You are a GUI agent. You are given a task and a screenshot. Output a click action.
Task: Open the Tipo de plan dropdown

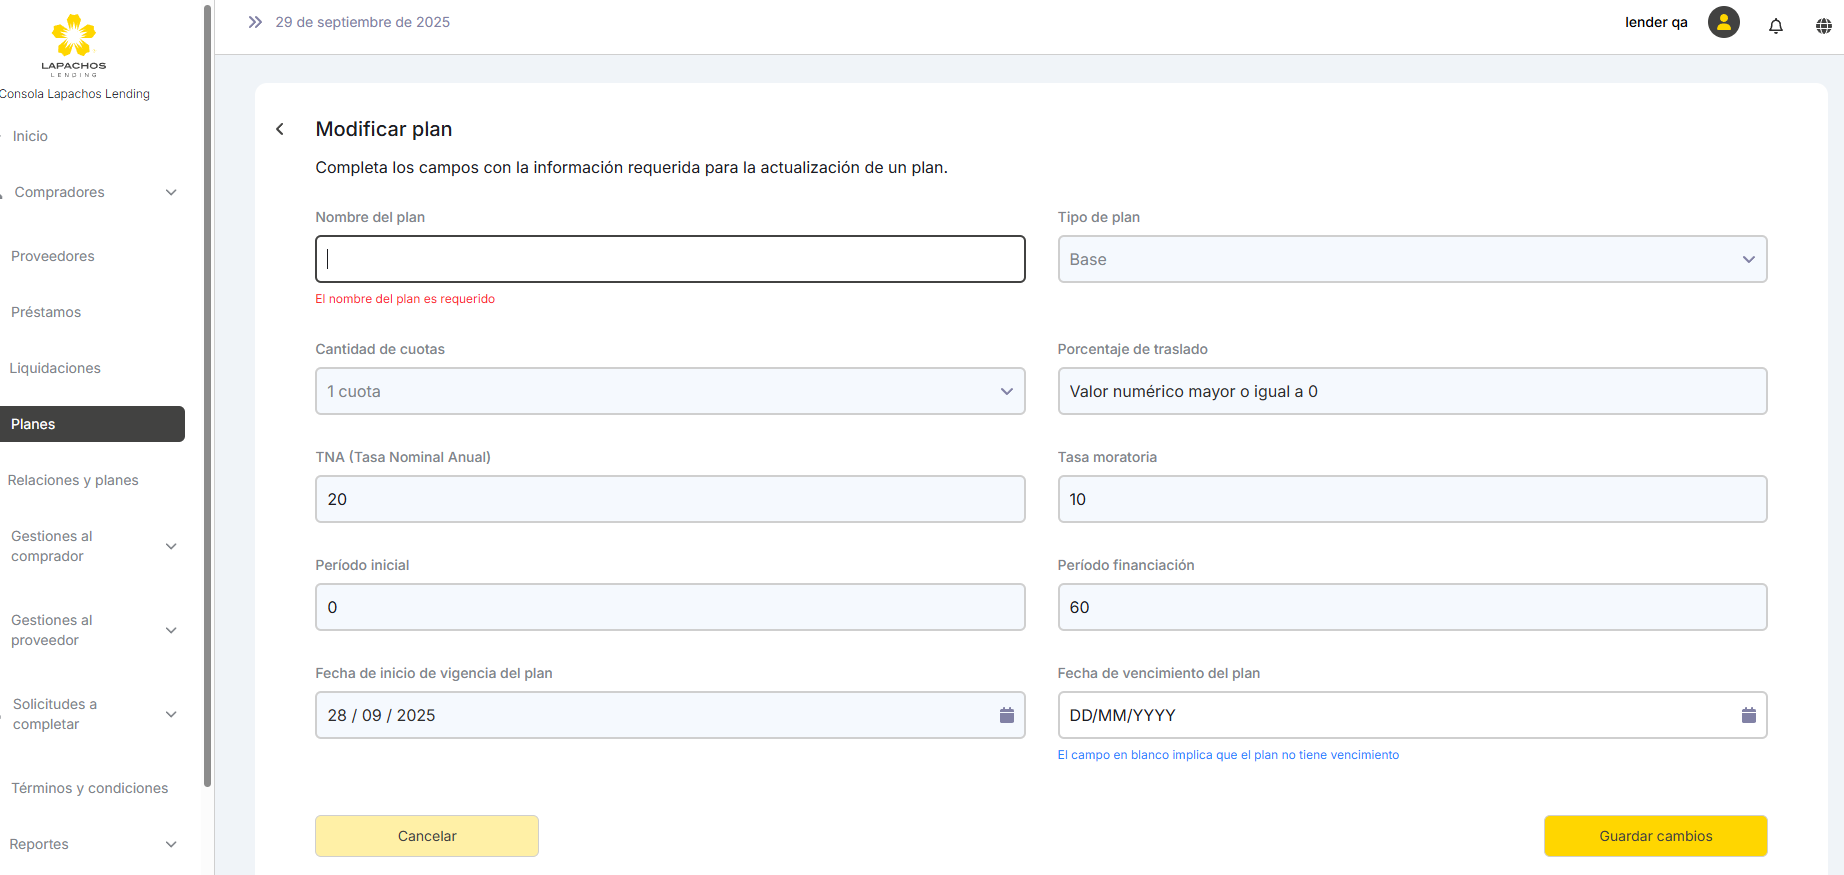point(1411,259)
